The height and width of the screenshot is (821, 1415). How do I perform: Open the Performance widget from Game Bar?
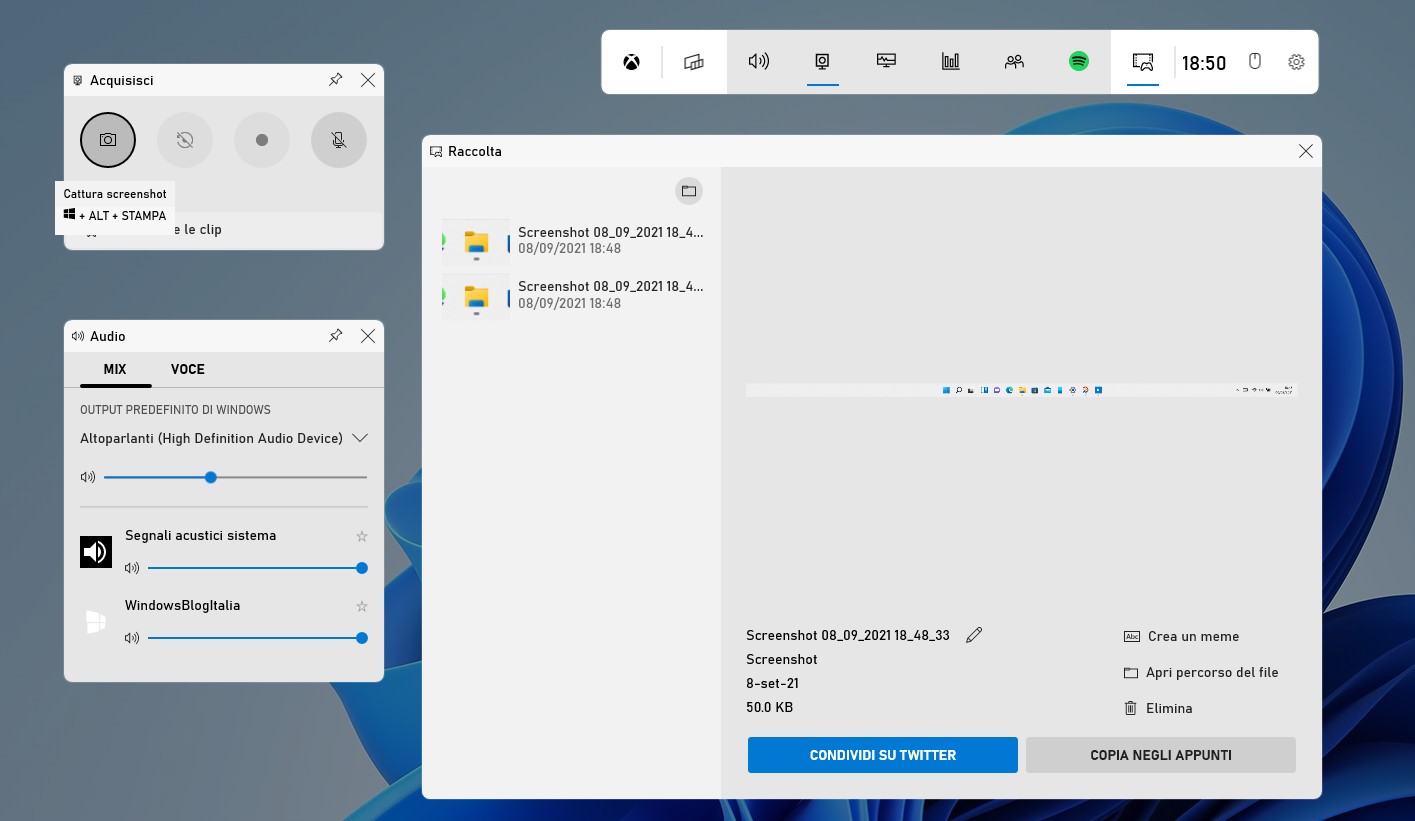886,61
